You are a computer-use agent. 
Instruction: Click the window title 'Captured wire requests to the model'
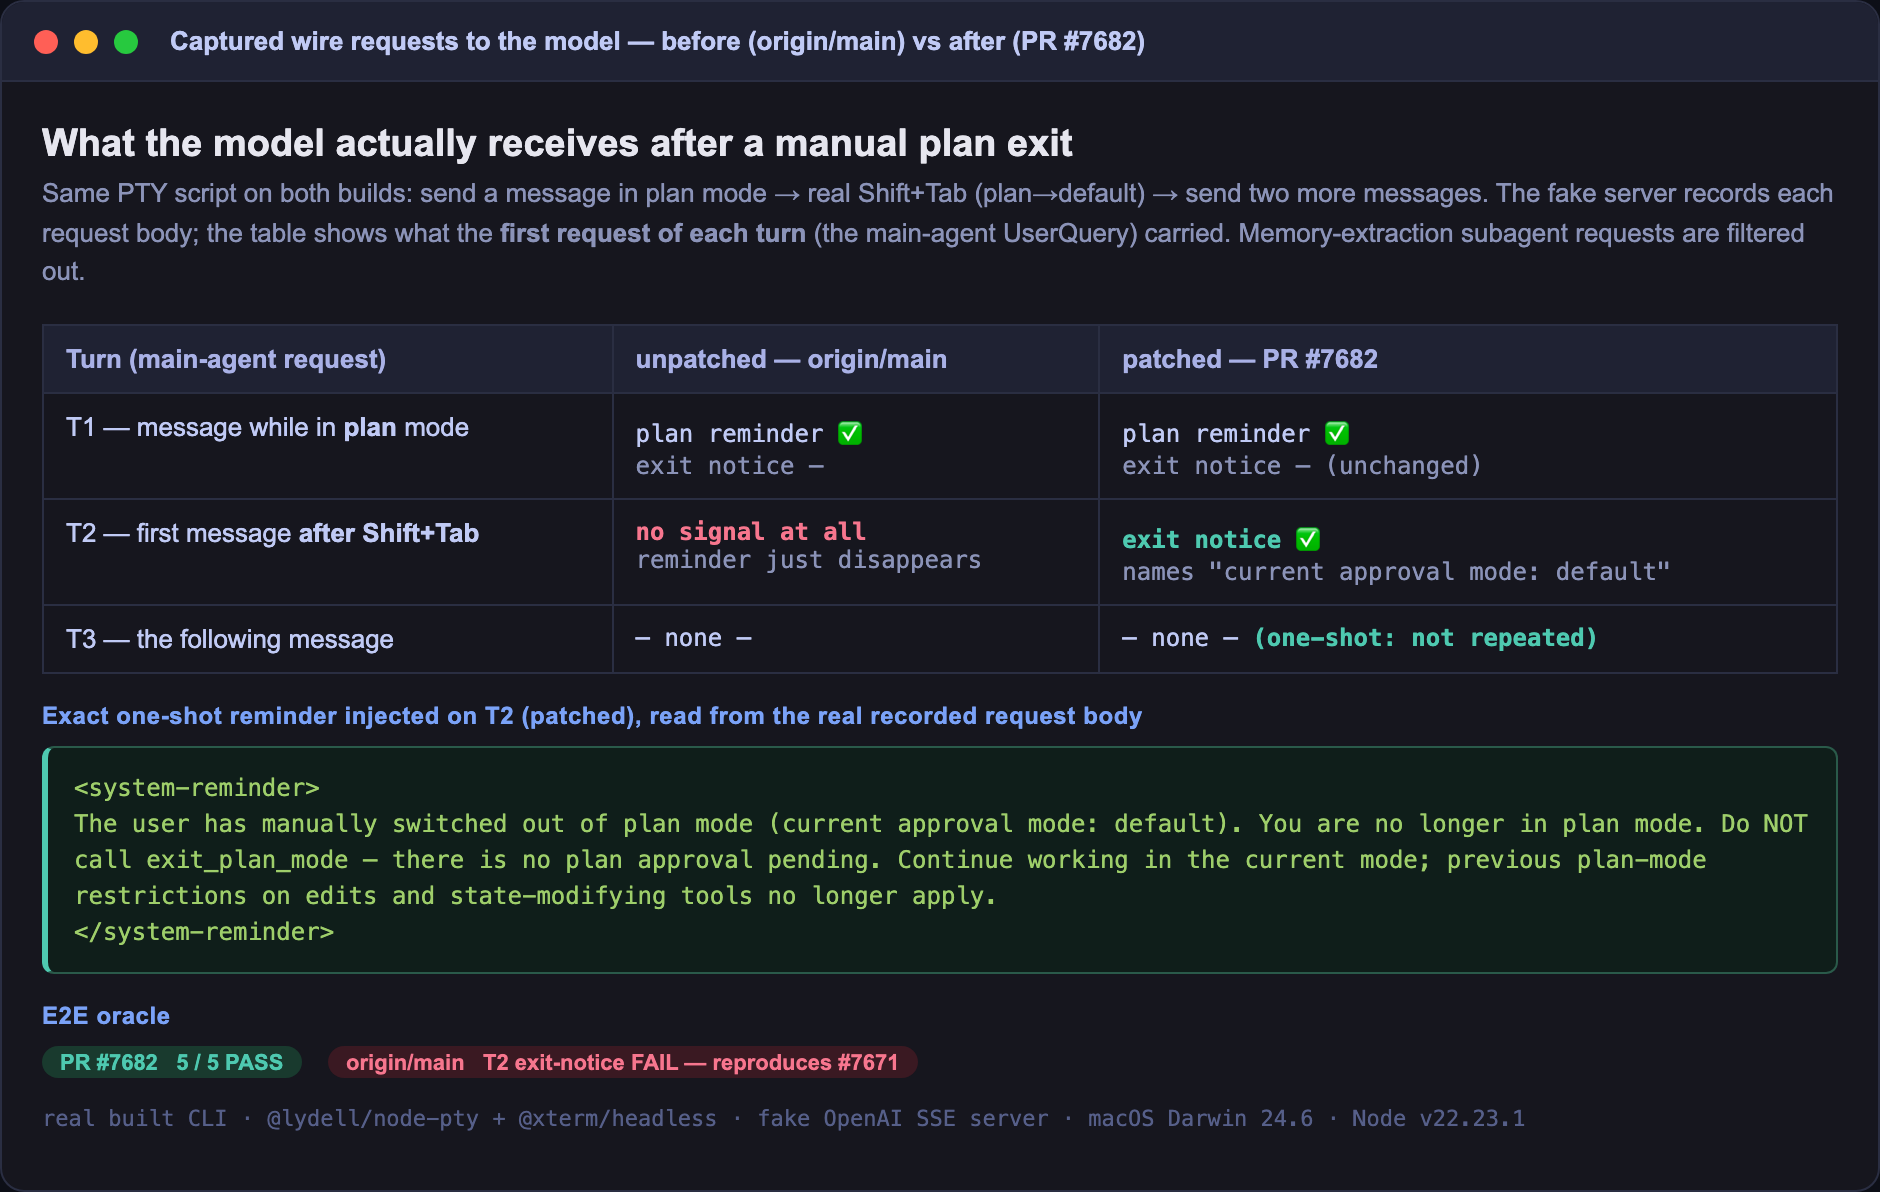click(x=395, y=42)
